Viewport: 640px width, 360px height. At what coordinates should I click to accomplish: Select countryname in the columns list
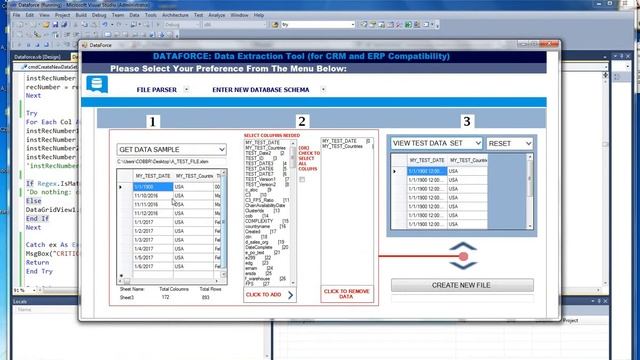(265, 226)
